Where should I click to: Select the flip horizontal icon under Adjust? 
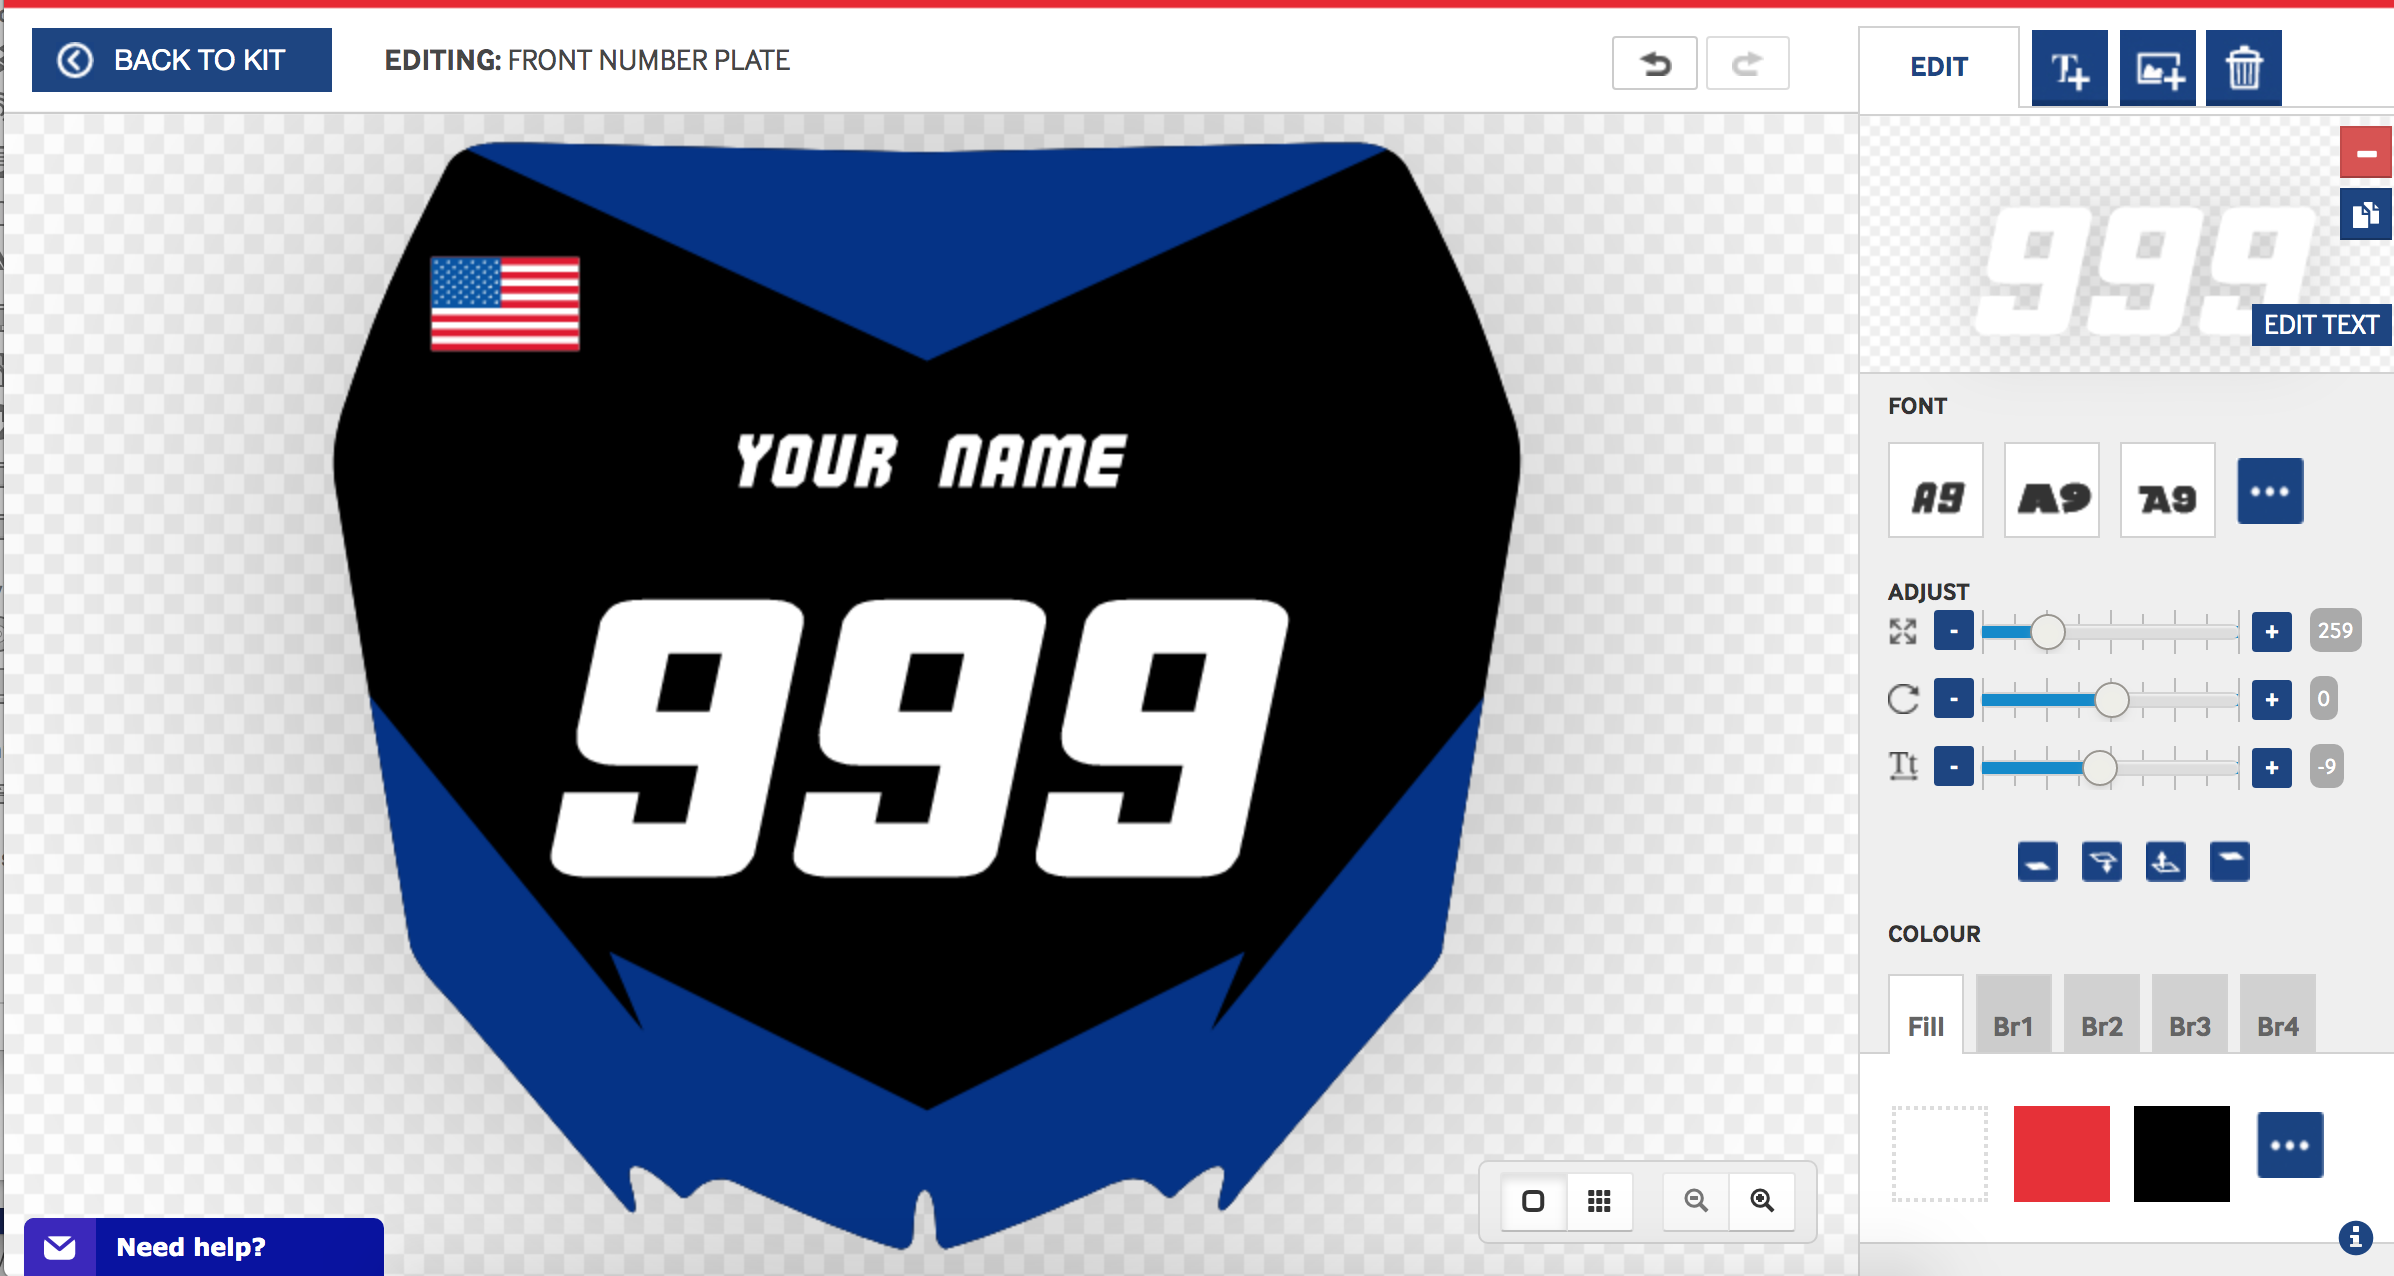pos(2036,861)
